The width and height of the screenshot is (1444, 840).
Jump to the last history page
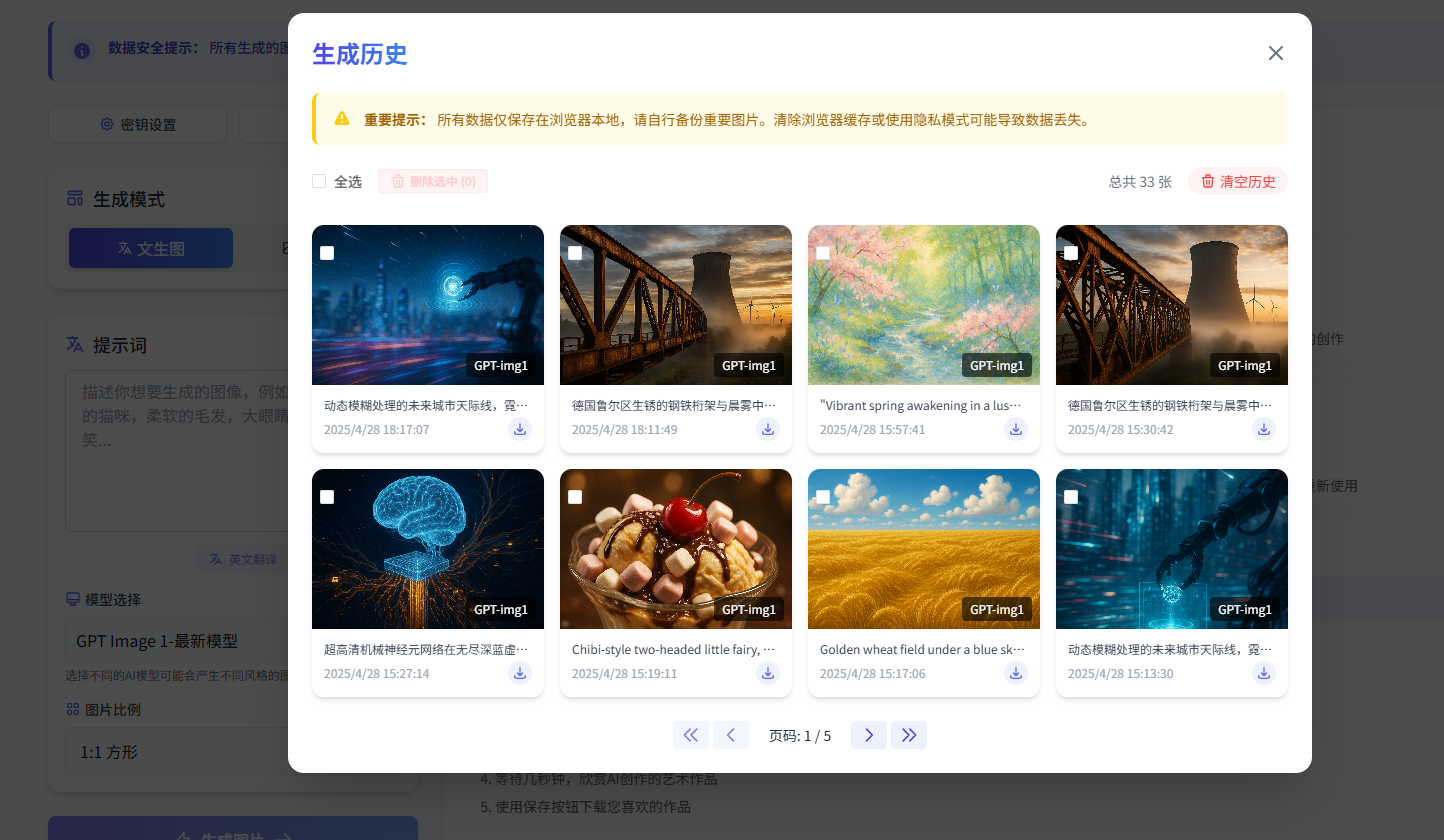909,735
